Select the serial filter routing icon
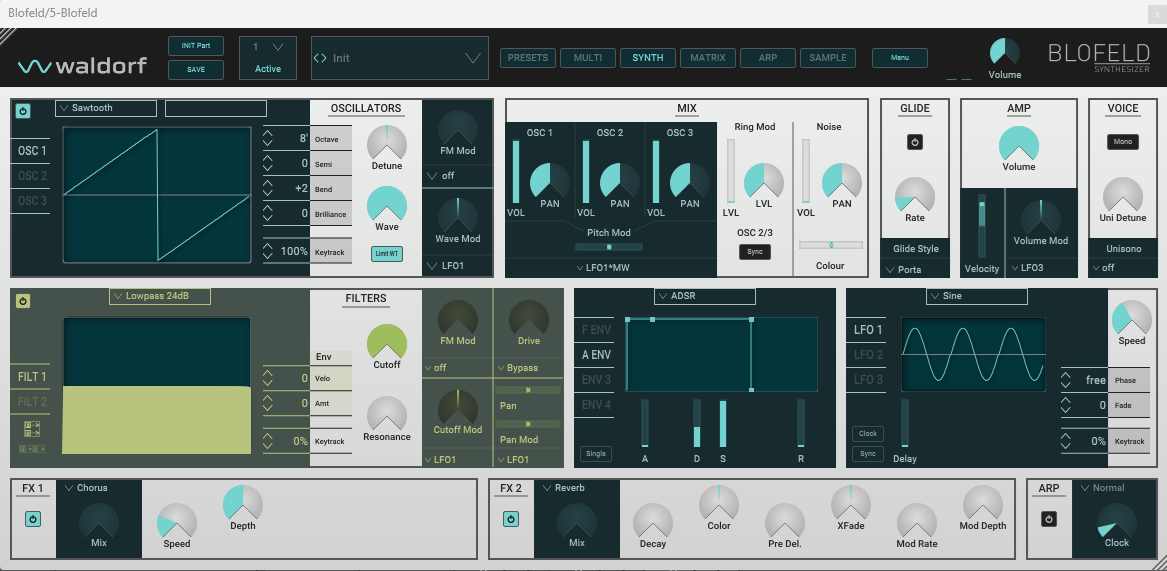Screen dimensions: 1167x571 point(32,449)
